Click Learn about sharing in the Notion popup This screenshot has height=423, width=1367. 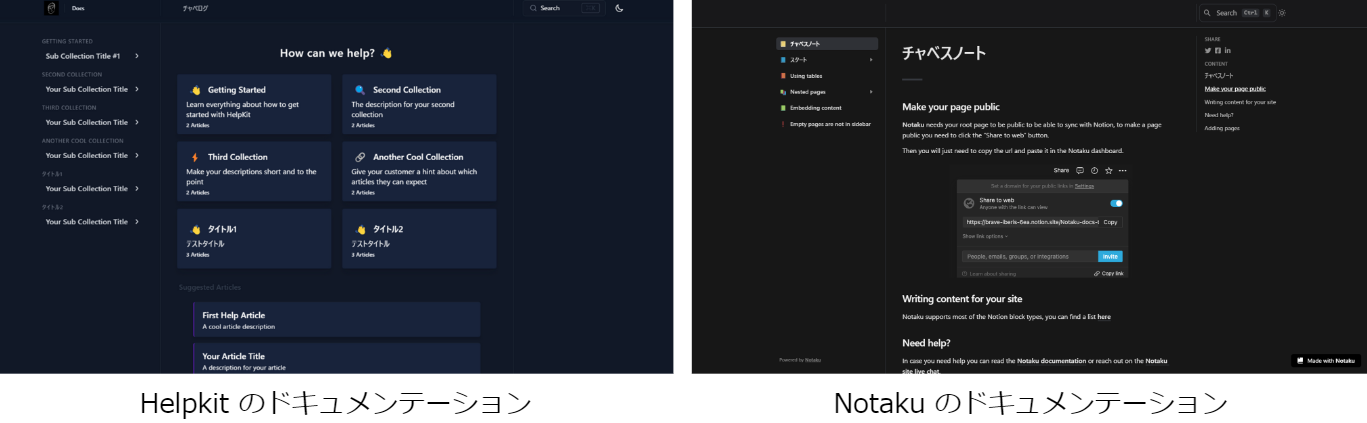point(988,273)
